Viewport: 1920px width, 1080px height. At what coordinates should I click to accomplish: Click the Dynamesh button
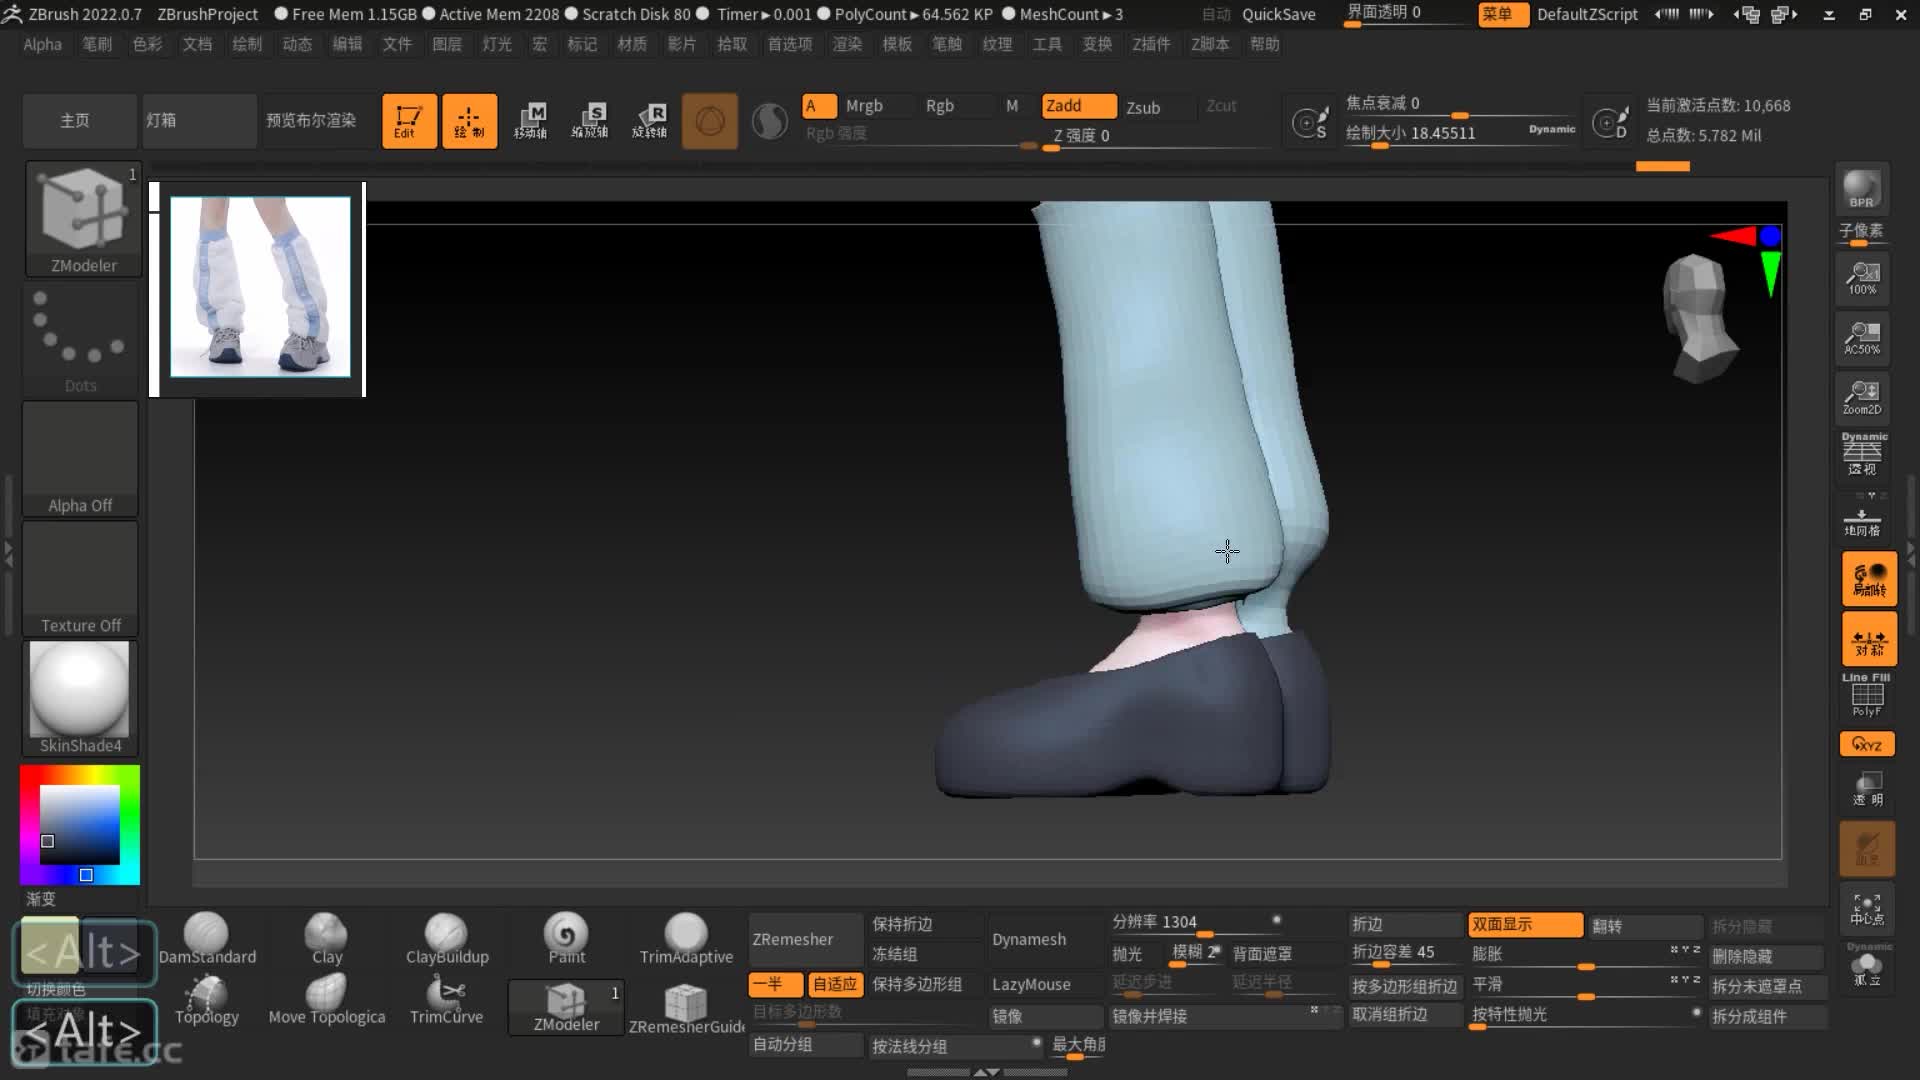[1046, 939]
